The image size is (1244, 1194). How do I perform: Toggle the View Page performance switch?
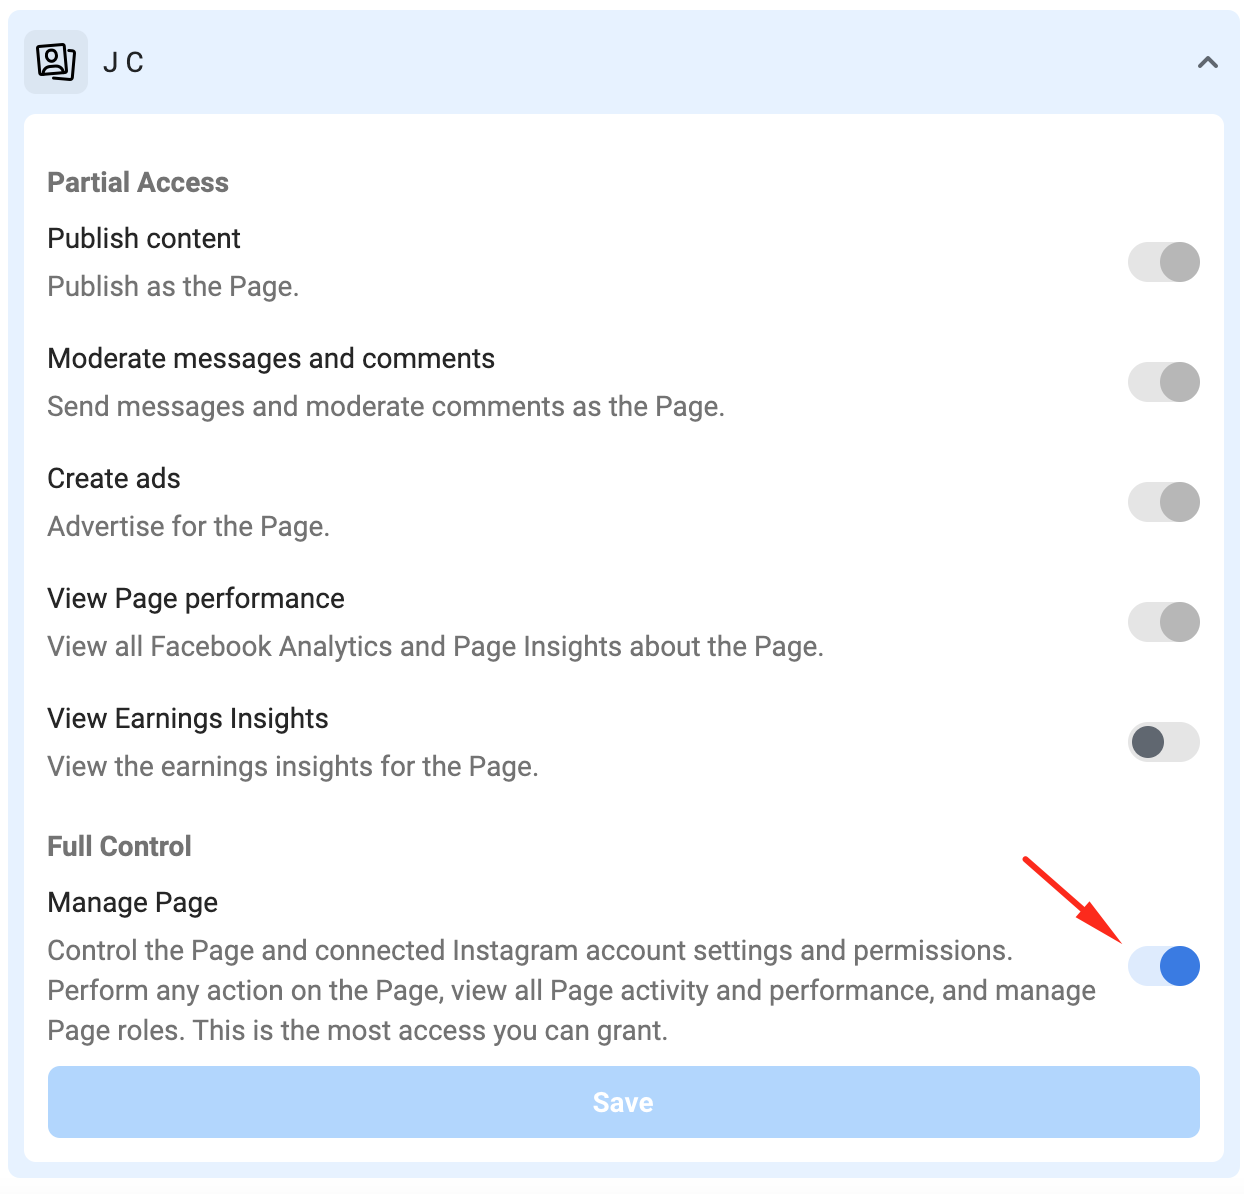pyautogui.click(x=1163, y=622)
